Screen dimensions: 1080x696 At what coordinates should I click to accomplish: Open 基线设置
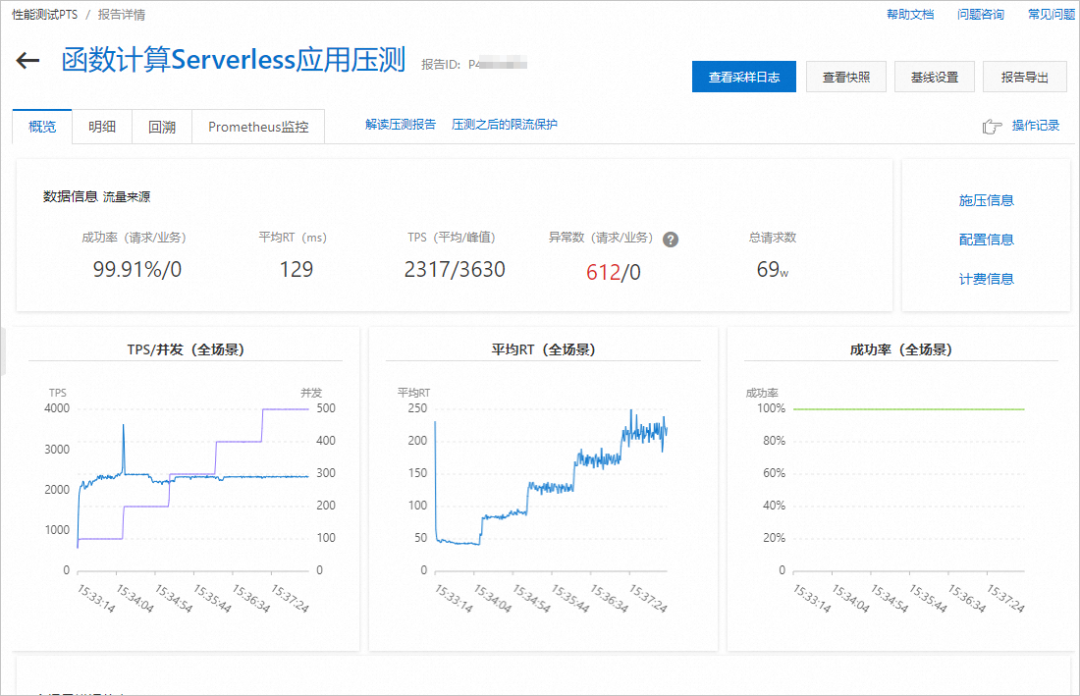coord(935,76)
